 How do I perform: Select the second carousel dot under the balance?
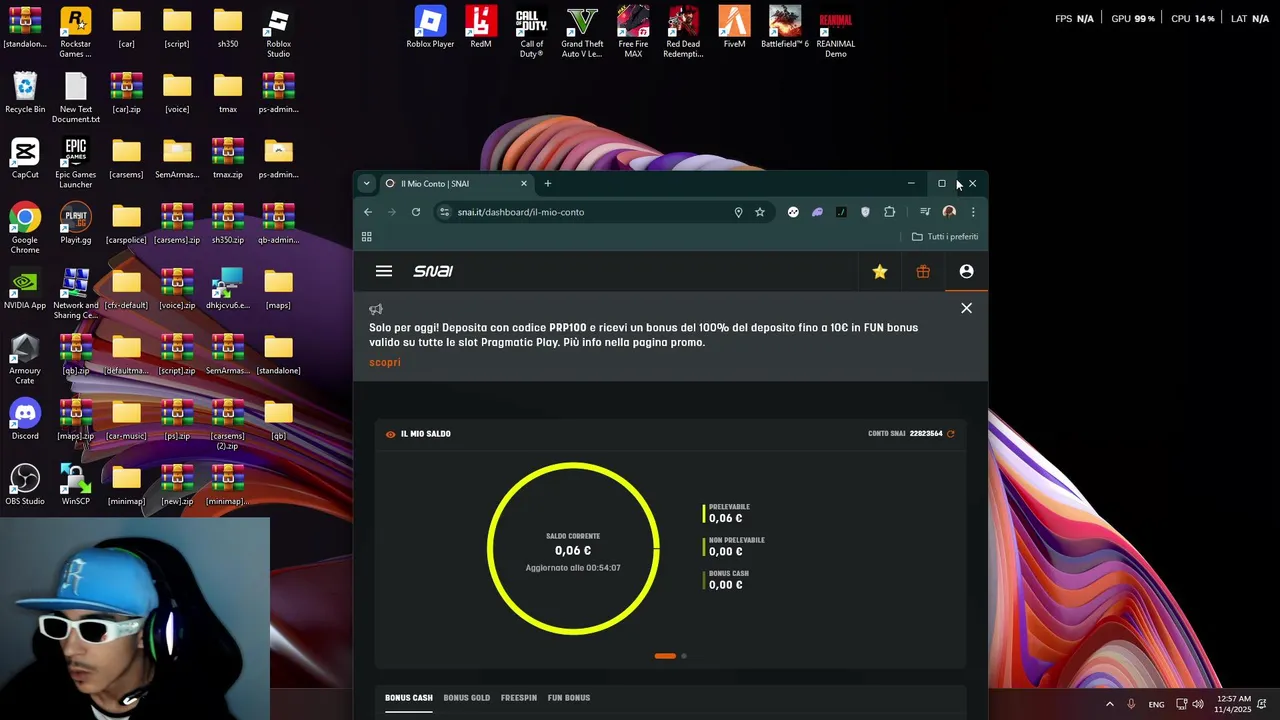click(684, 656)
